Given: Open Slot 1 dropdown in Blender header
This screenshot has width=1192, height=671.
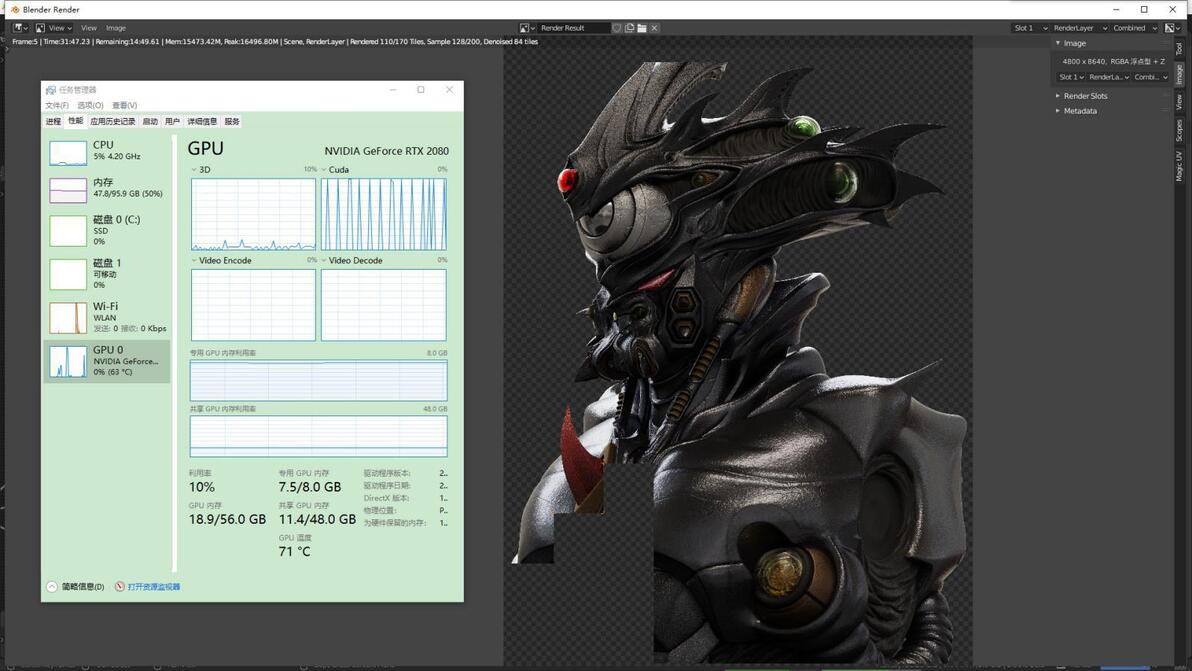Looking at the screenshot, I should point(1030,28).
